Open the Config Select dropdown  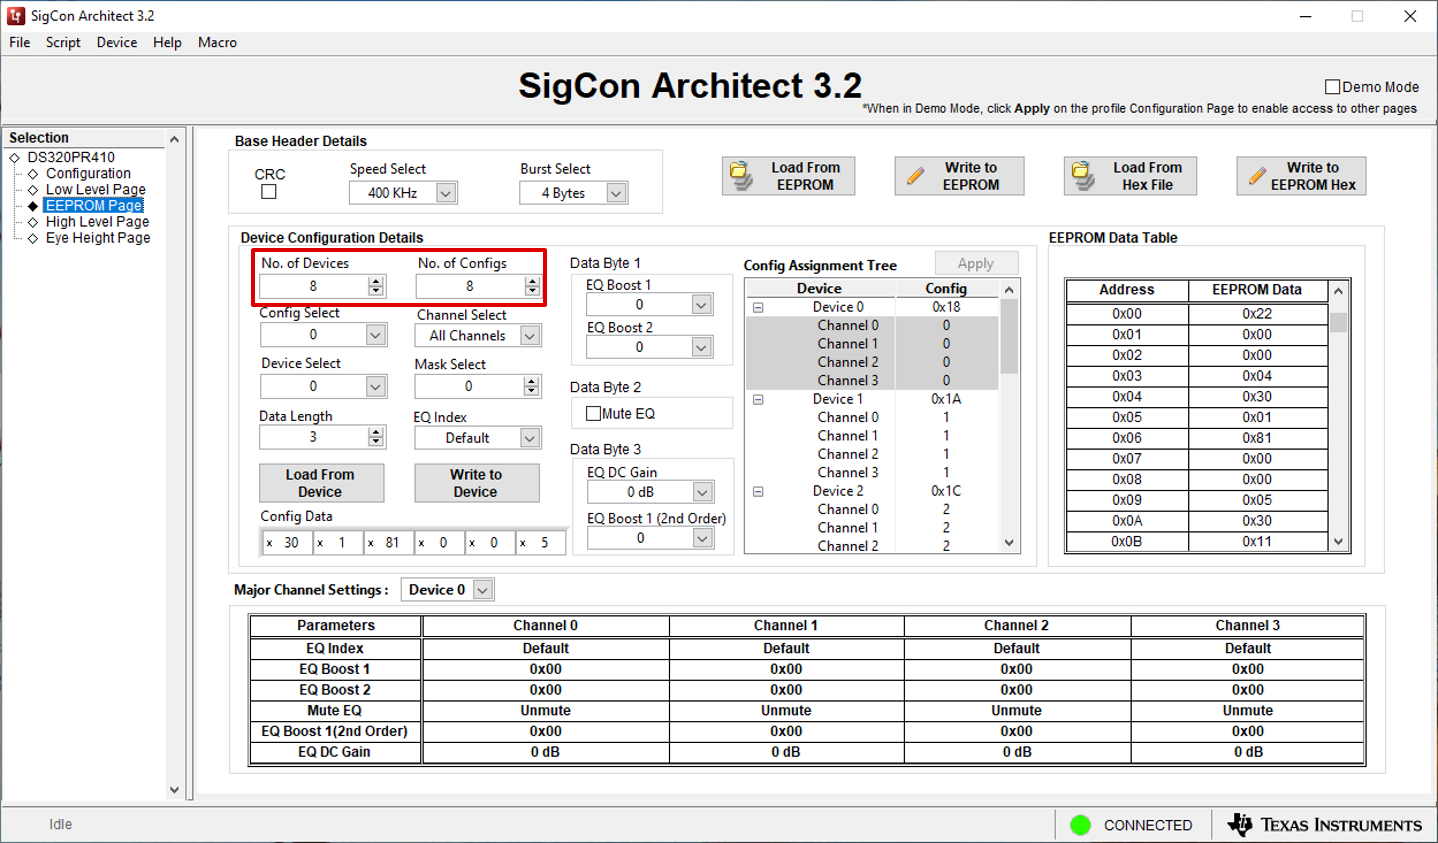(x=375, y=335)
